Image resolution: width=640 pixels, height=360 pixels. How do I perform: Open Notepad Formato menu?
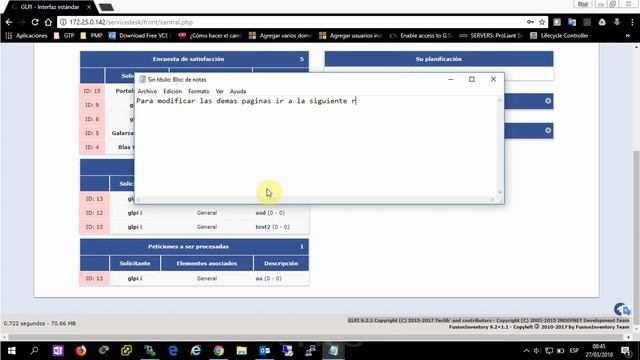[198, 91]
